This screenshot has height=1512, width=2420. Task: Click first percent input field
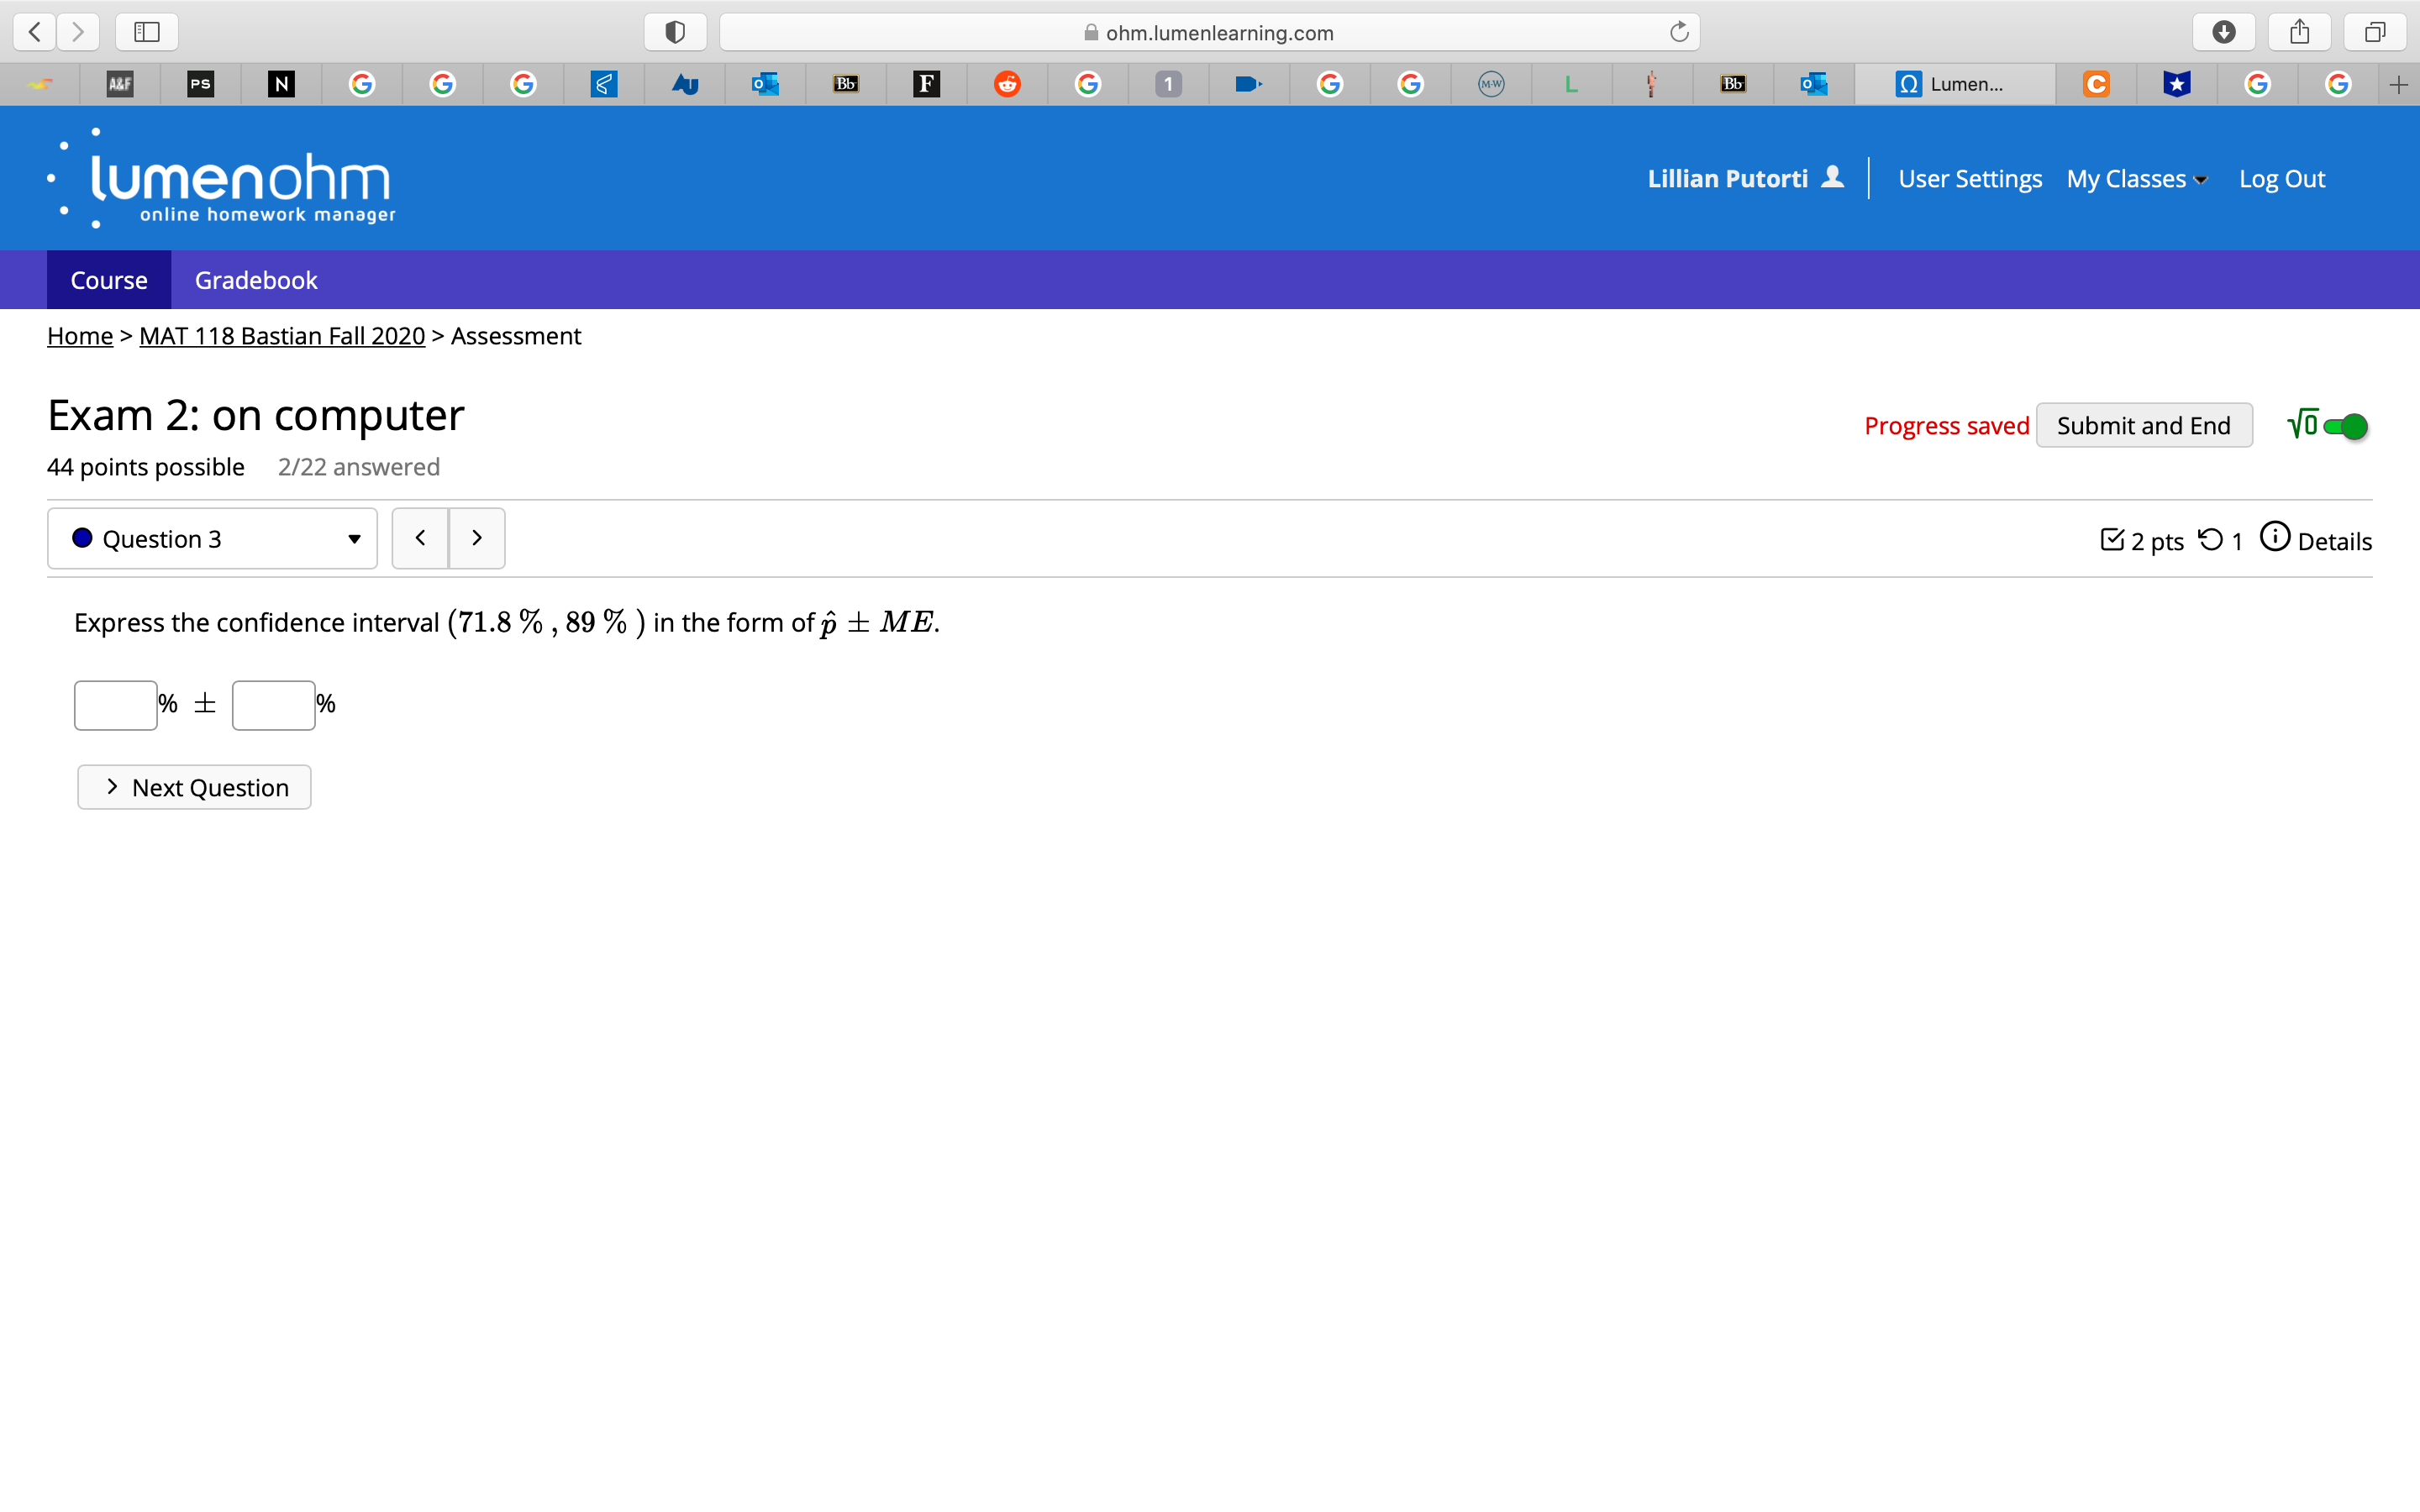[116, 705]
